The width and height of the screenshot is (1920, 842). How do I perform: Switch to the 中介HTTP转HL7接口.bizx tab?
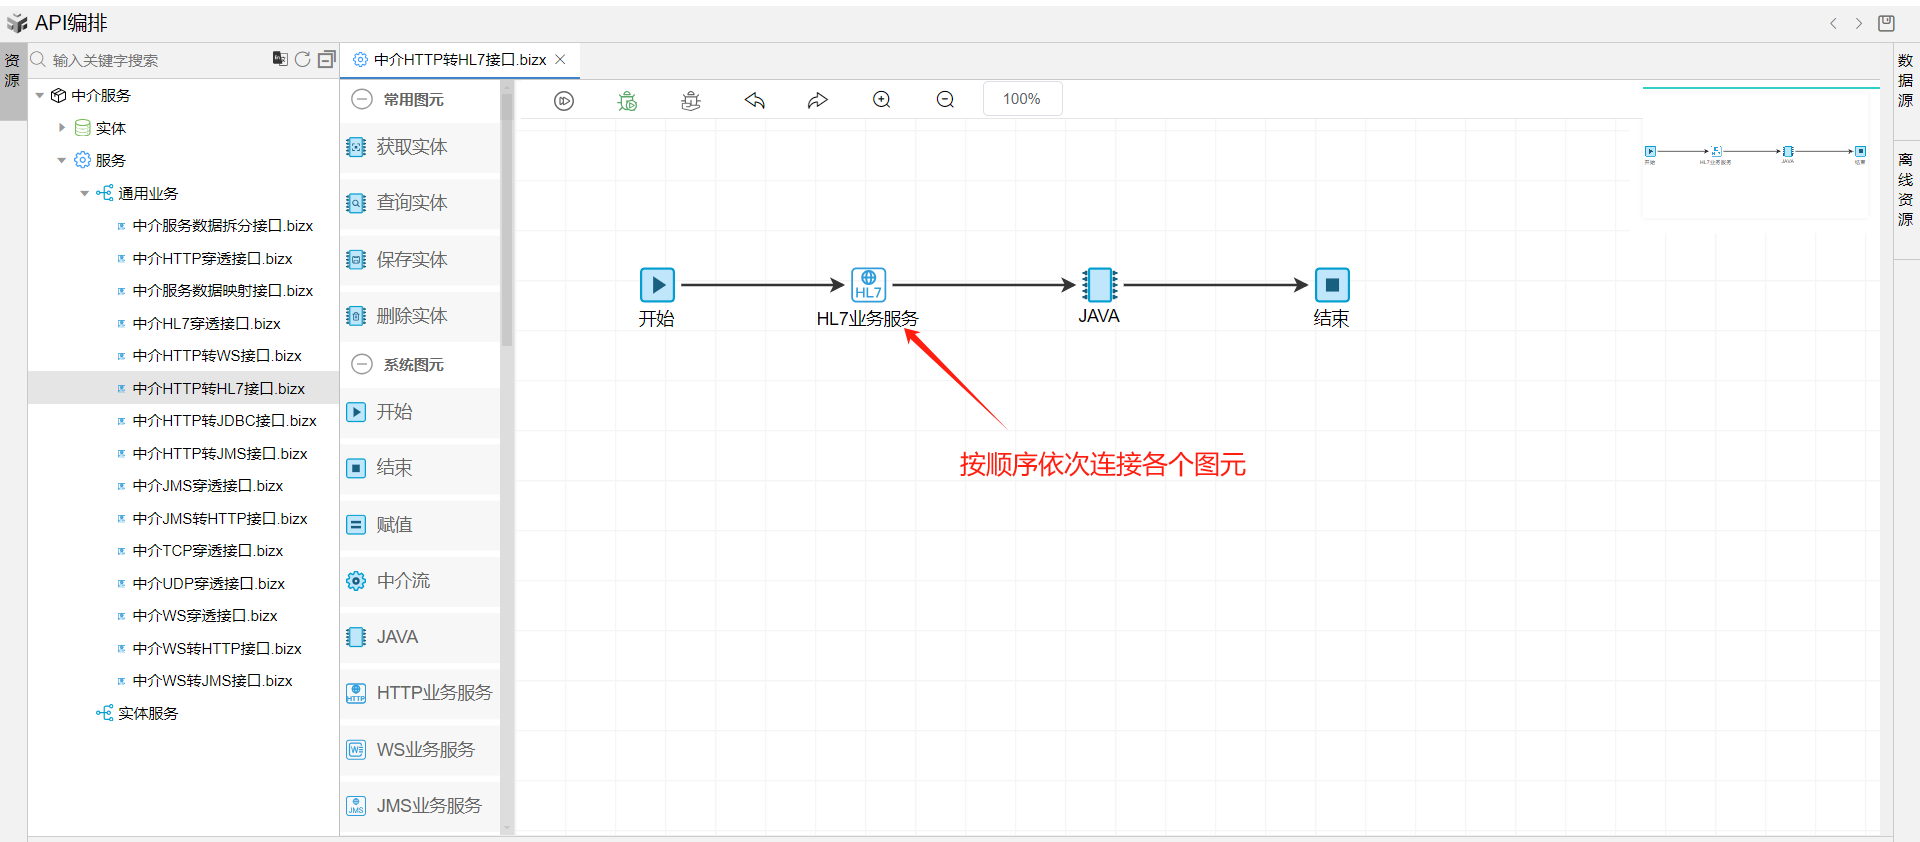click(x=459, y=60)
